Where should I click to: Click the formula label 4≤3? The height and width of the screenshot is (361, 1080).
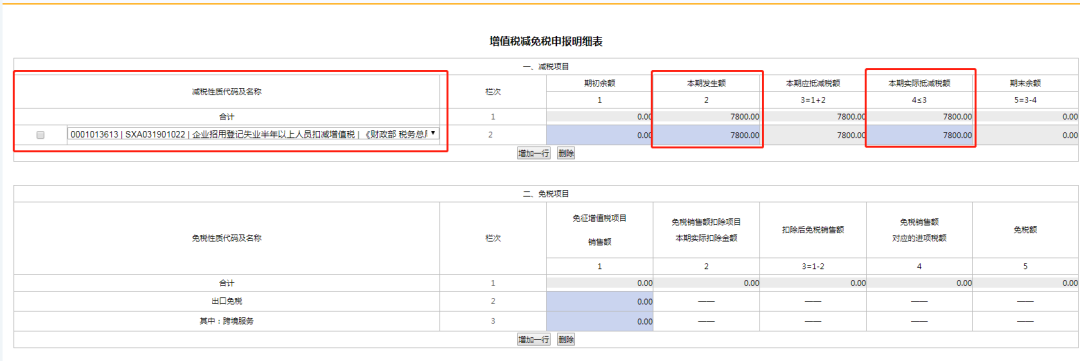(920, 100)
